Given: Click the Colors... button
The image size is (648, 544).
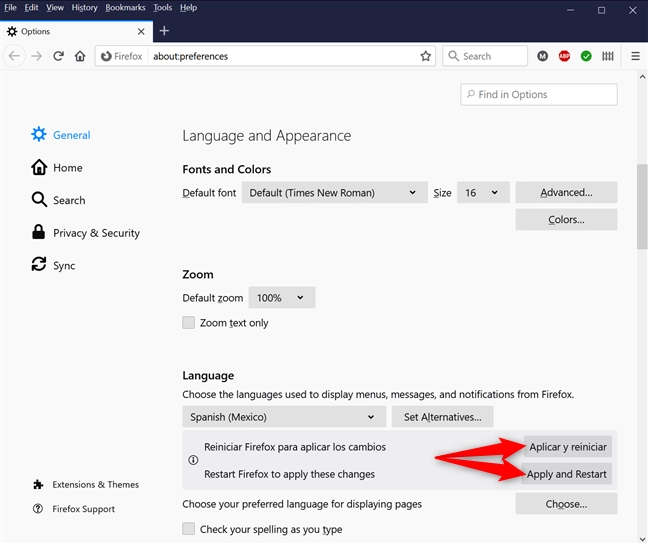Looking at the screenshot, I should pyautogui.click(x=566, y=220).
